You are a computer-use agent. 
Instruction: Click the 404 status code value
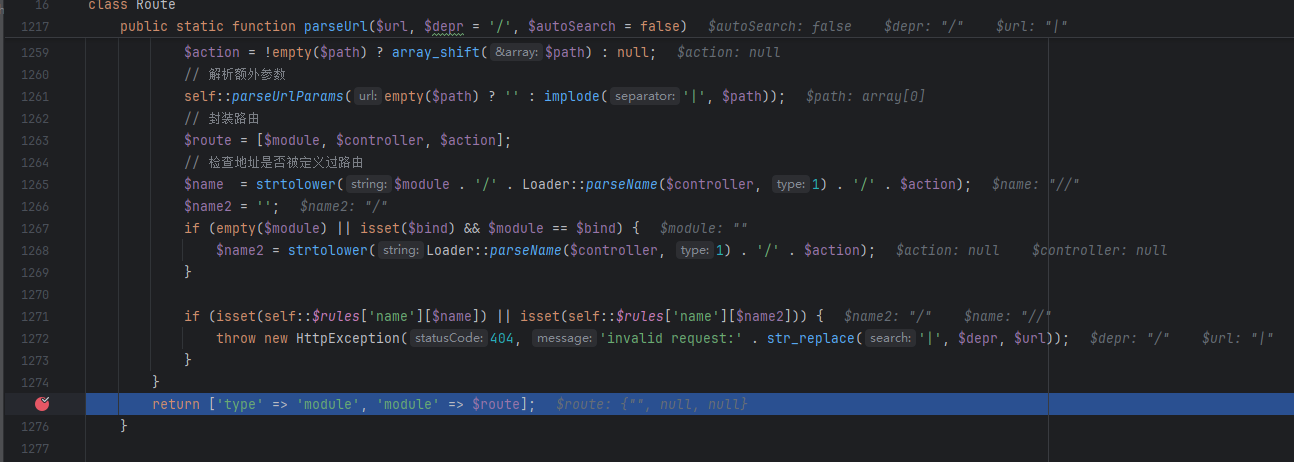click(501, 338)
